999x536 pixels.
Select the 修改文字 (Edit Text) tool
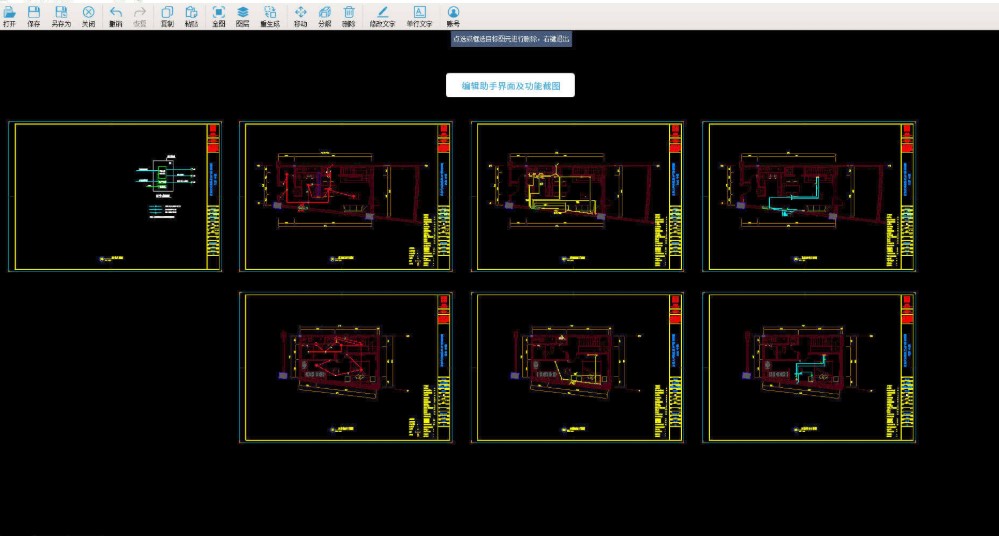click(x=382, y=14)
